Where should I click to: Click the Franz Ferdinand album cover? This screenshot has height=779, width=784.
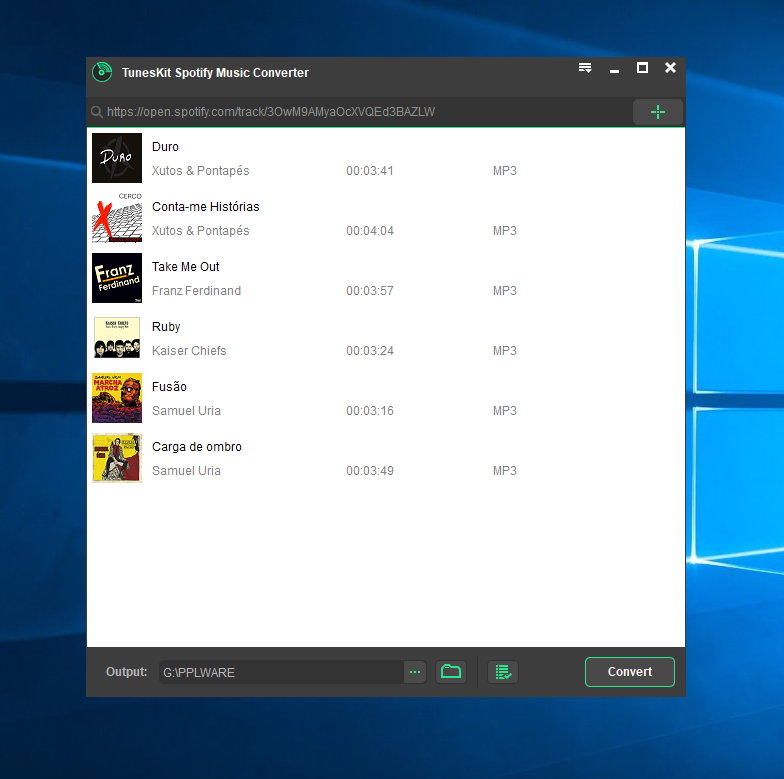(x=117, y=278)
